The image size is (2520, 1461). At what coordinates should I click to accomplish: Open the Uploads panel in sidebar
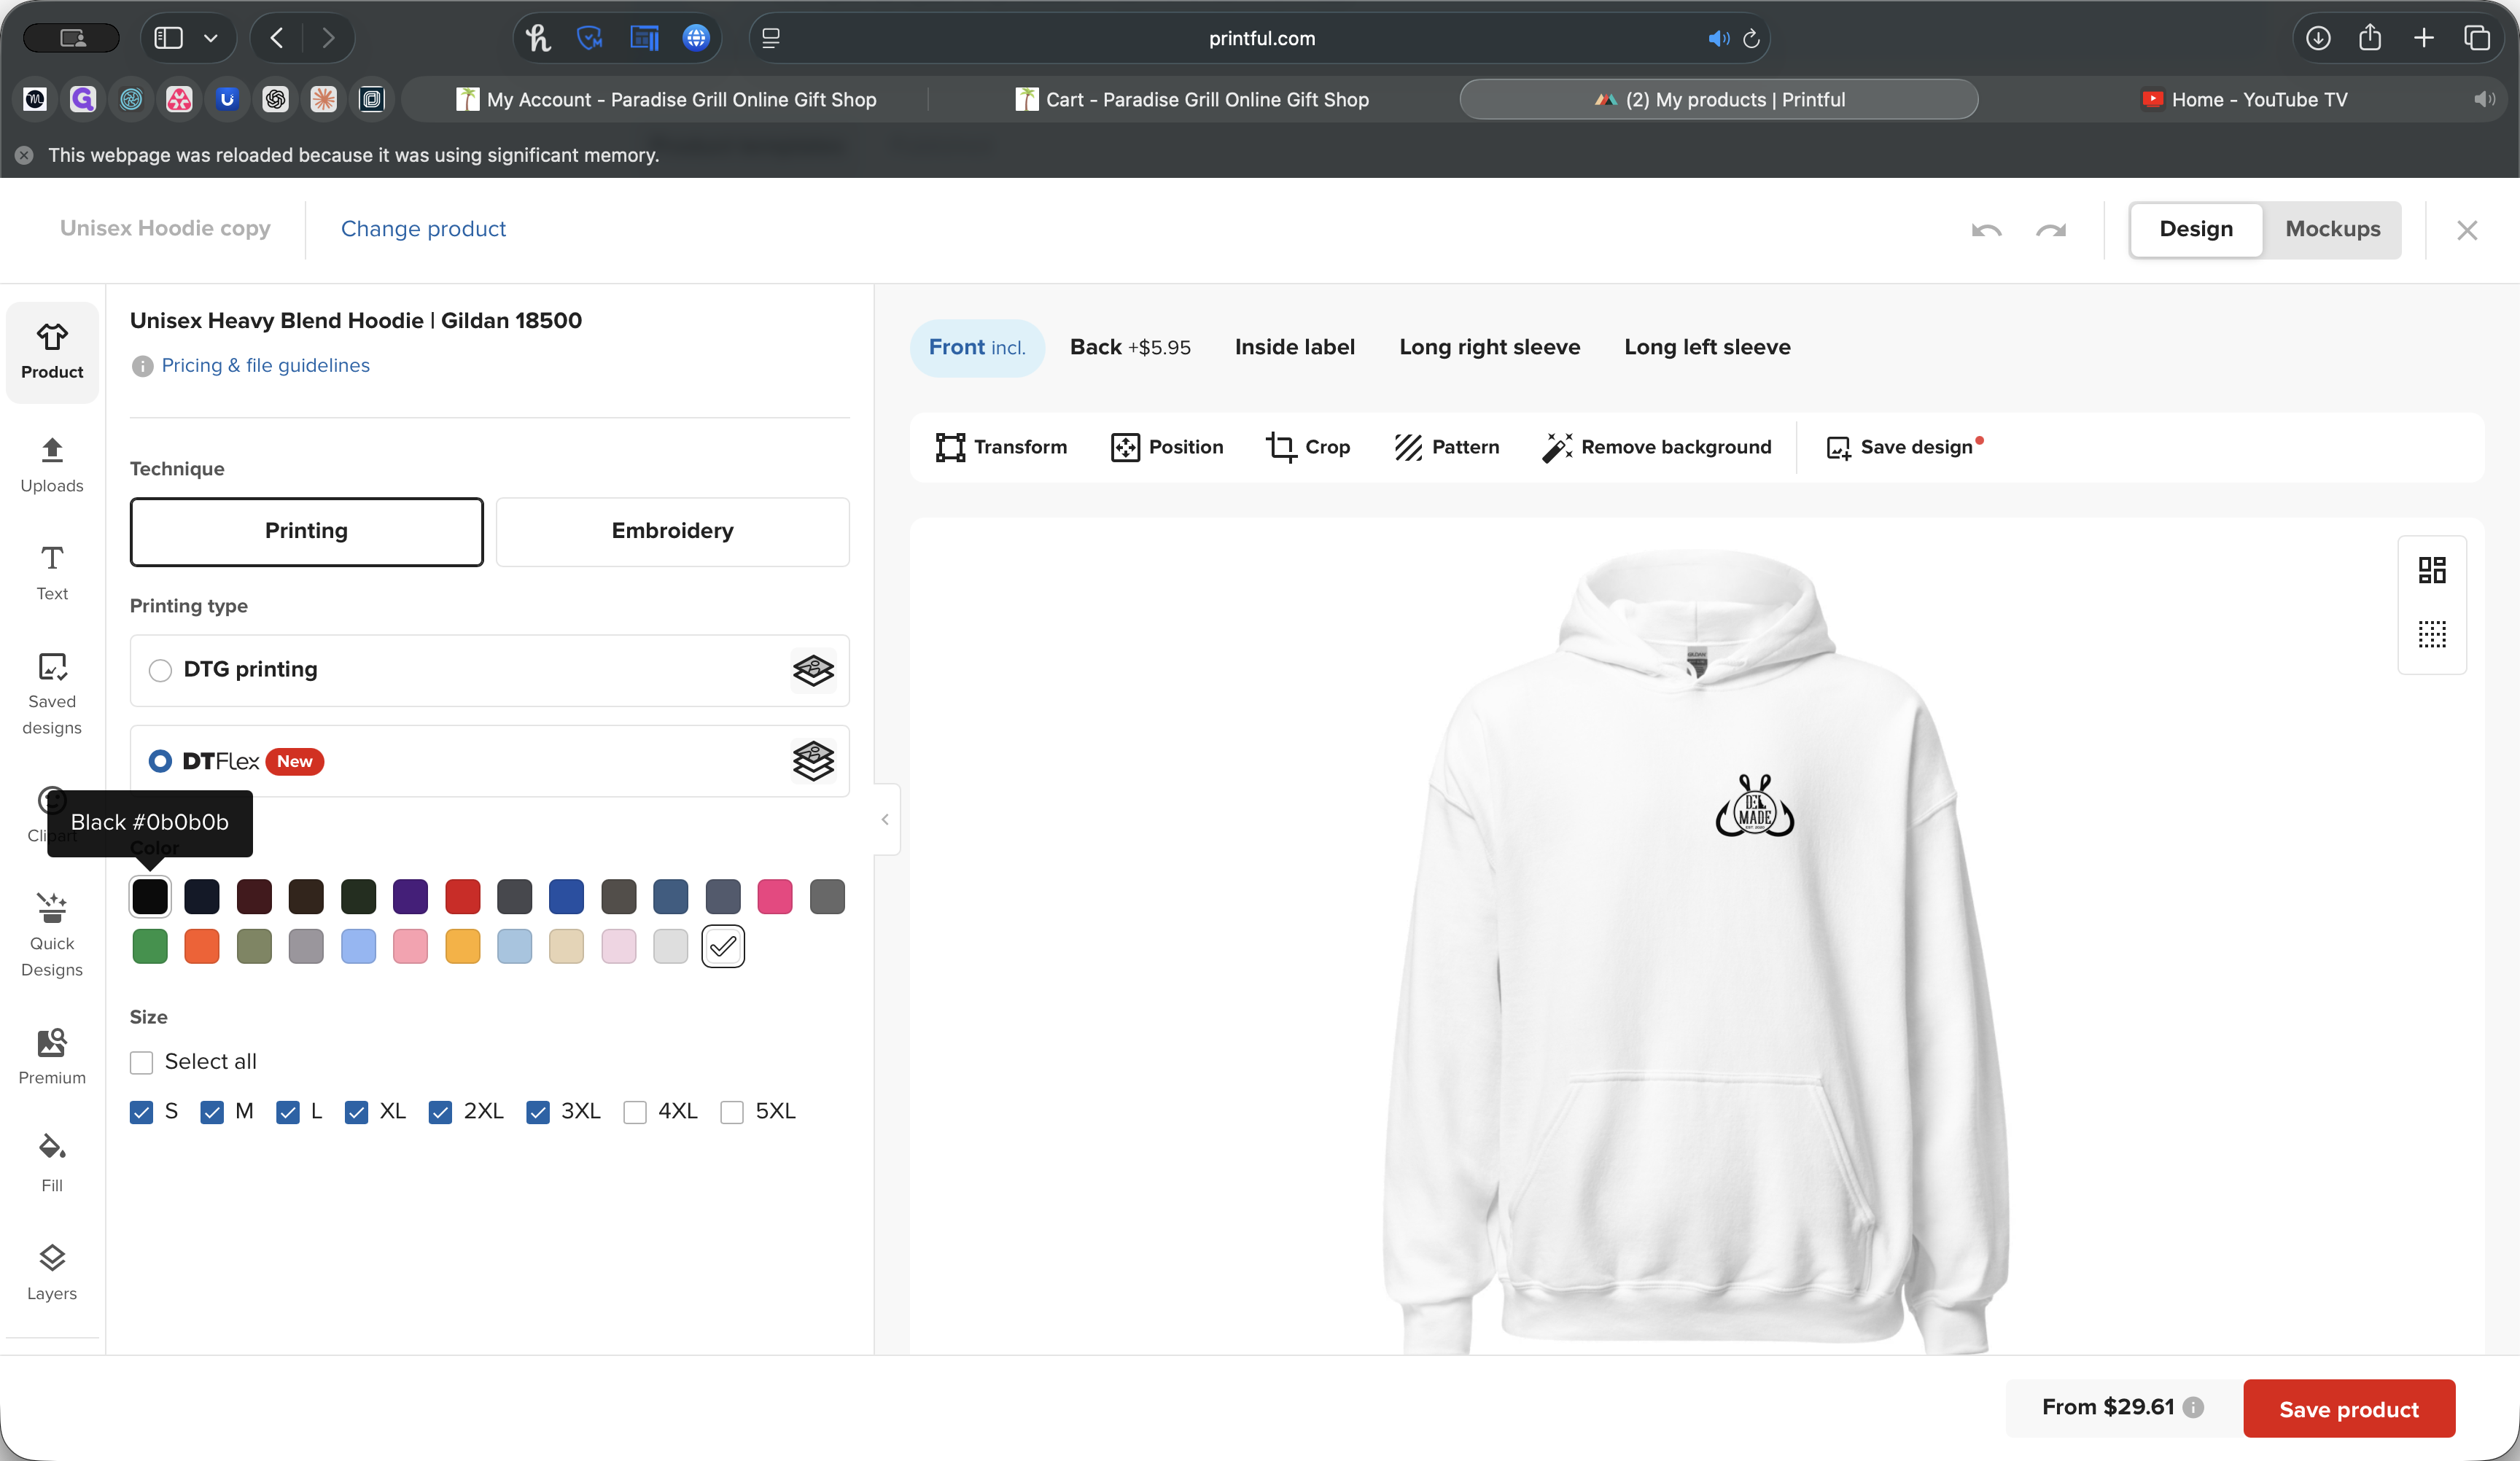52,464
